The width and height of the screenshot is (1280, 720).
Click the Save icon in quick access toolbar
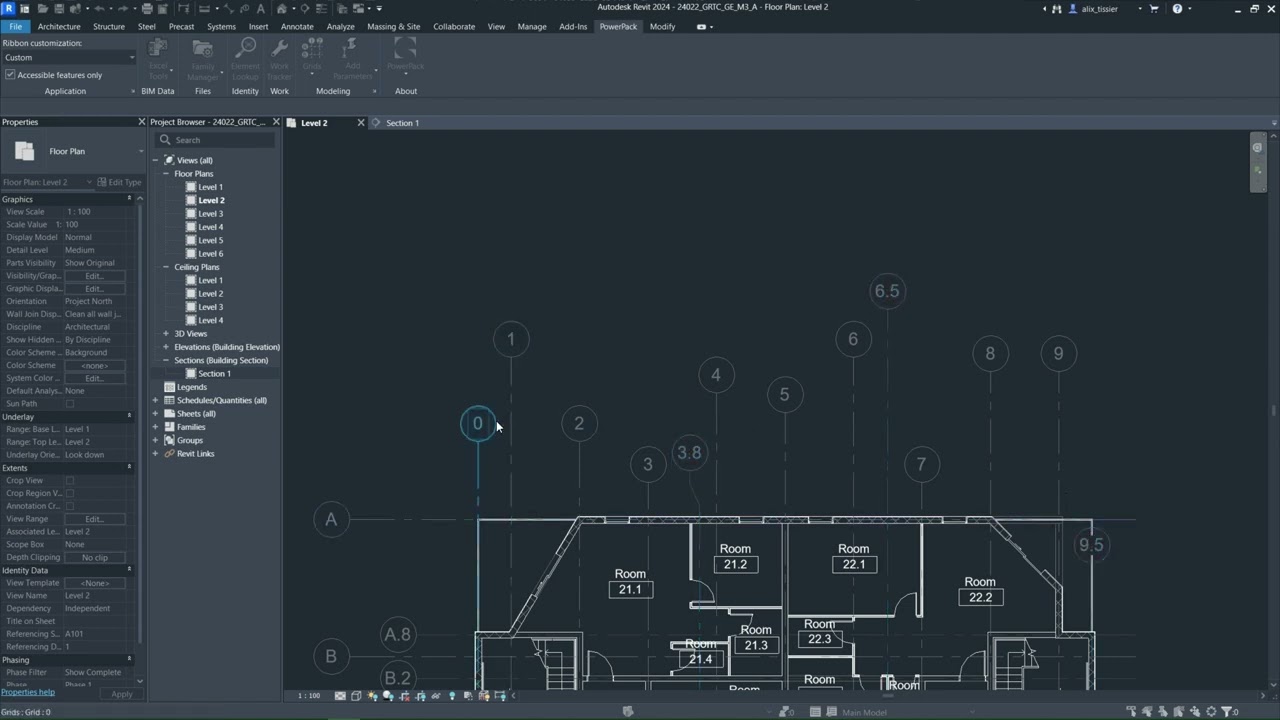(x=59, y=8)
